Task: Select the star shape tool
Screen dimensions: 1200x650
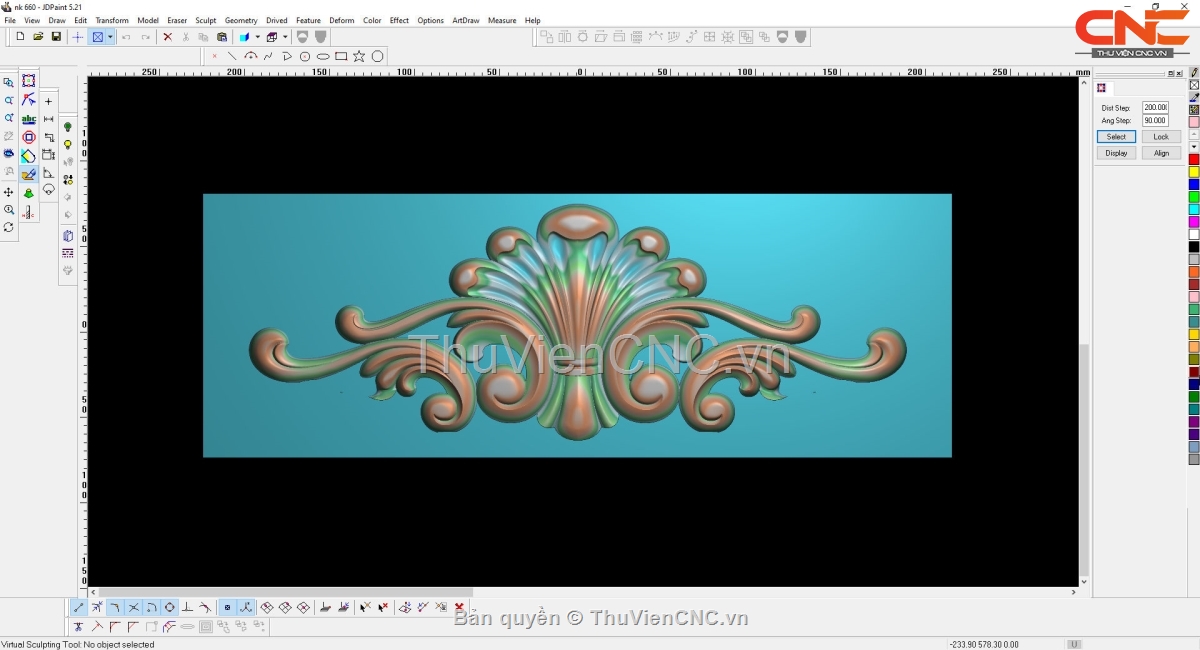Action: click(x=359, y=56)
